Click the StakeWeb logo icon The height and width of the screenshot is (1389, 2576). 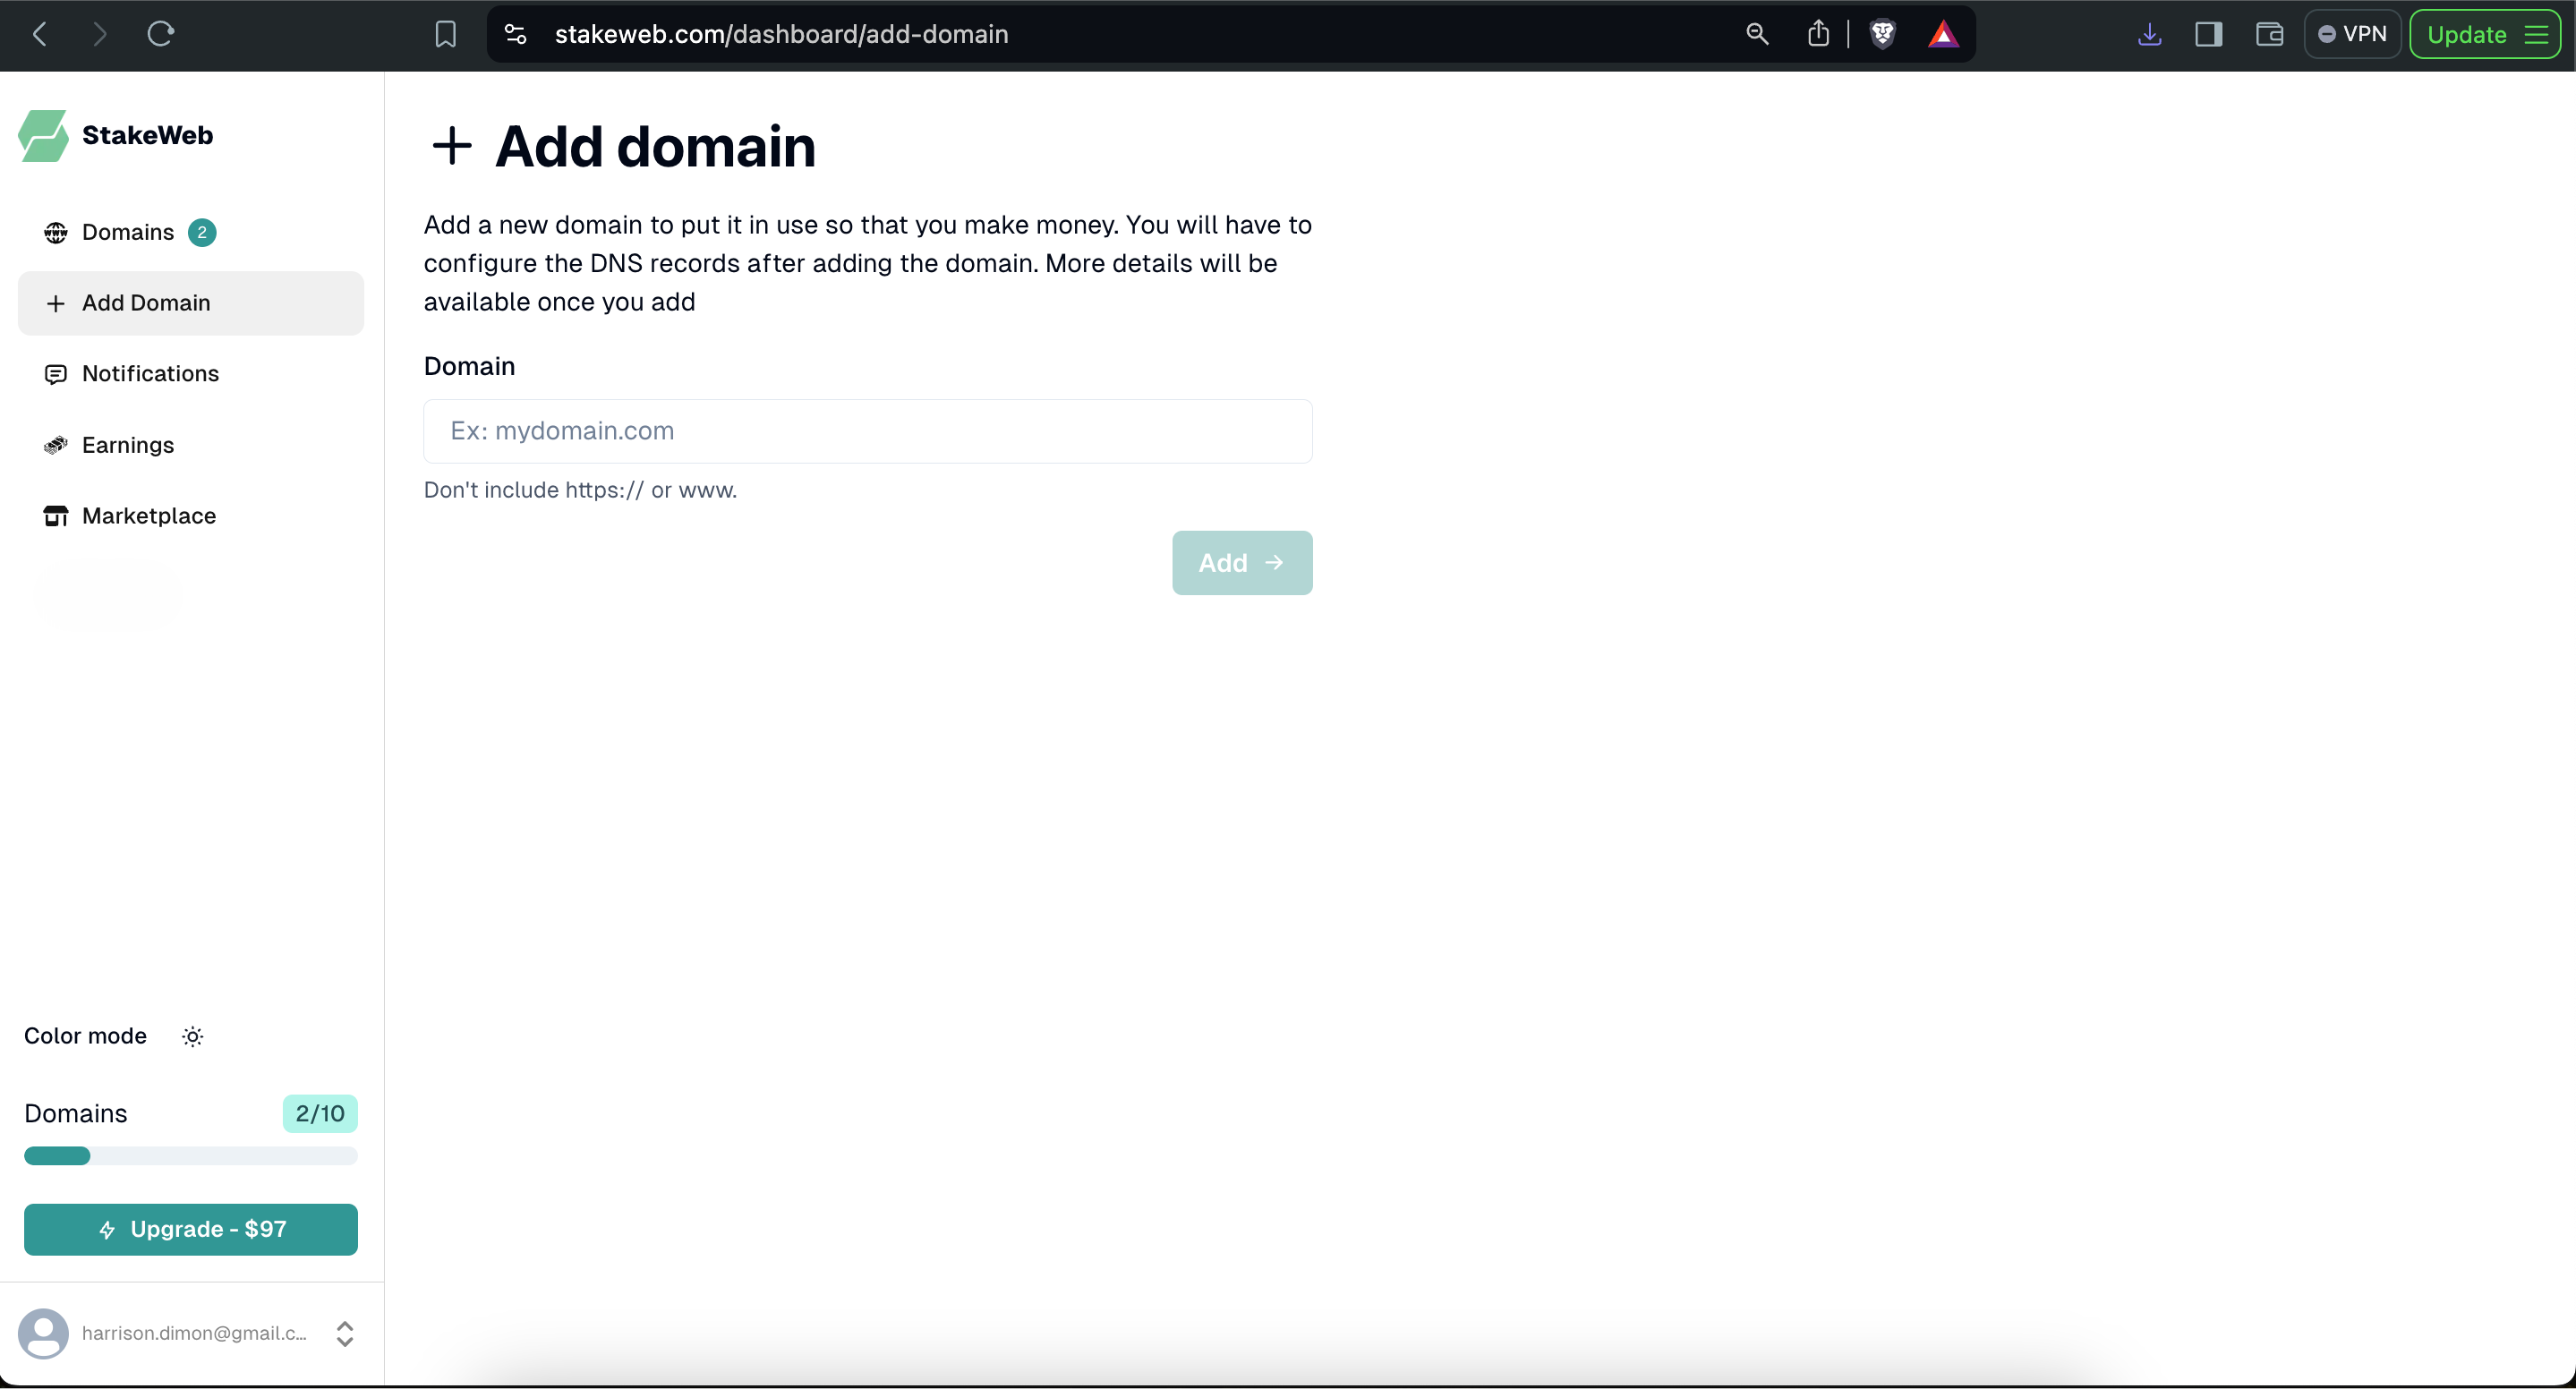43,135
